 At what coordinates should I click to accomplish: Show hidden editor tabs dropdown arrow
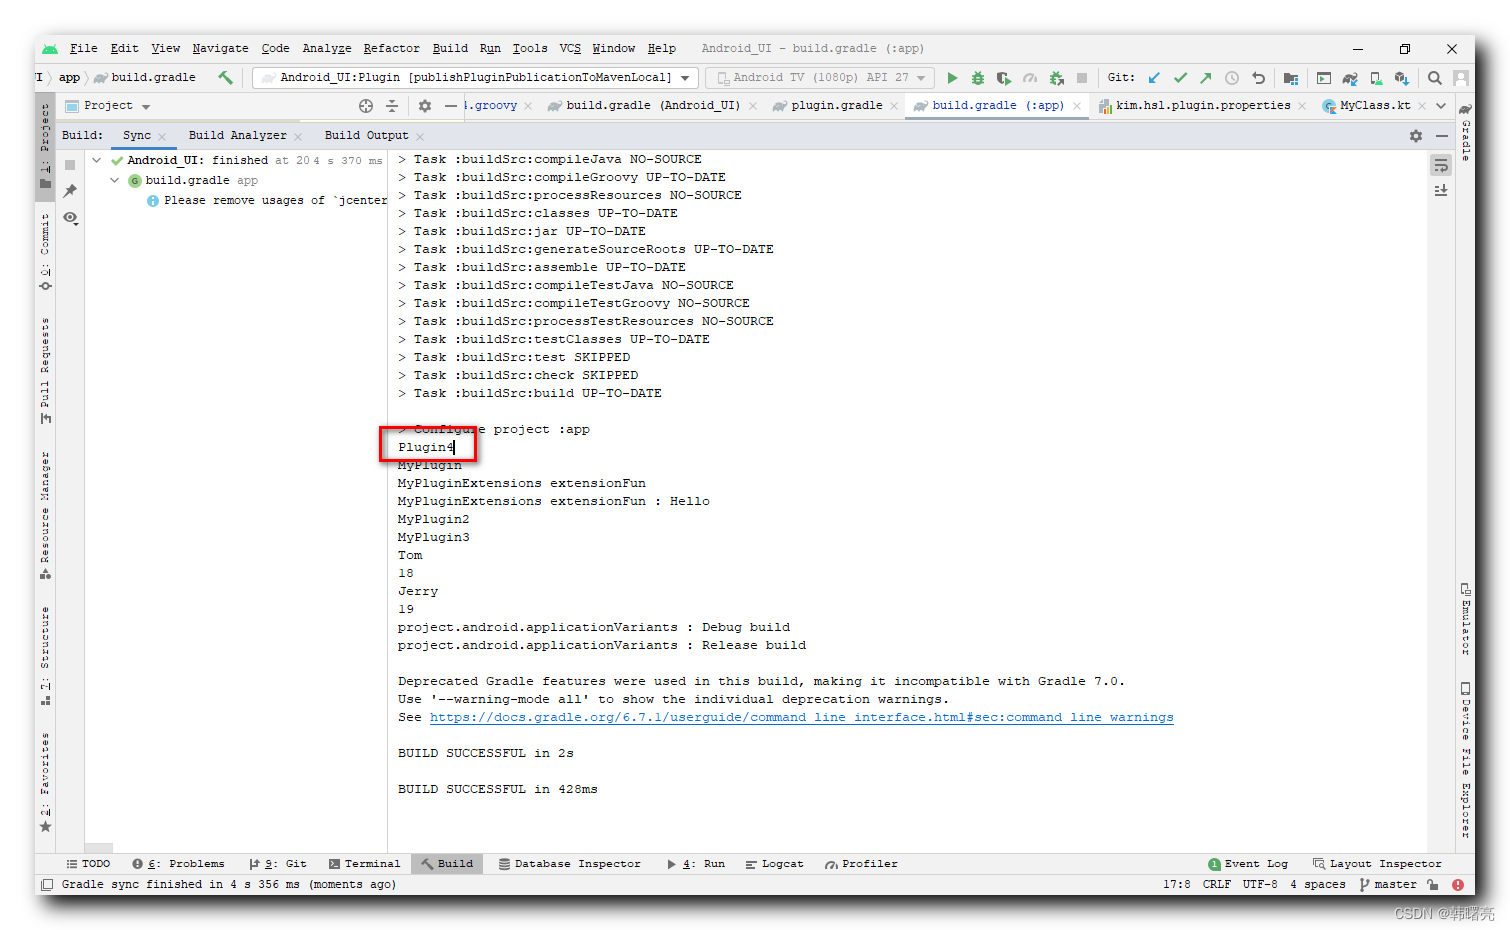point(1441,105)
